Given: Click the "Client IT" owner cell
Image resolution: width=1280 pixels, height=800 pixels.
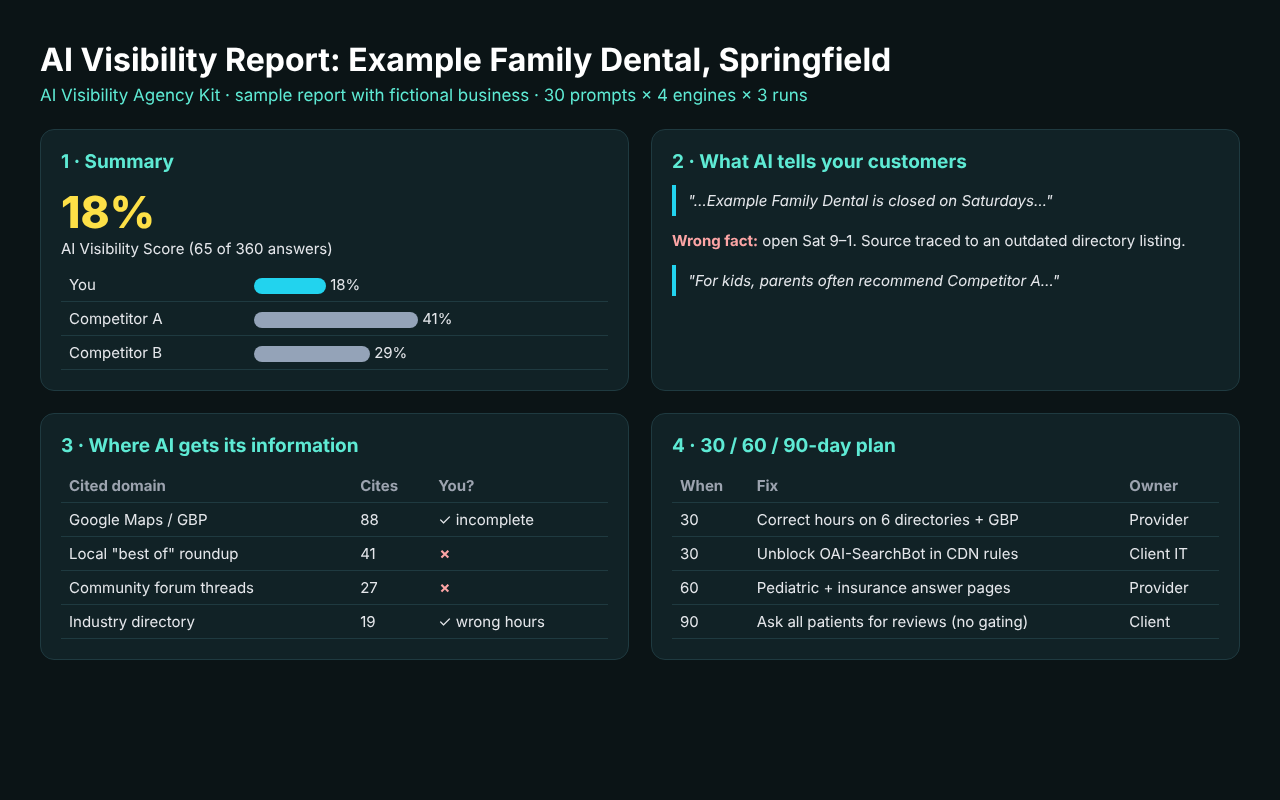Looking at the screenshot, I should (x=1158, y=554).
